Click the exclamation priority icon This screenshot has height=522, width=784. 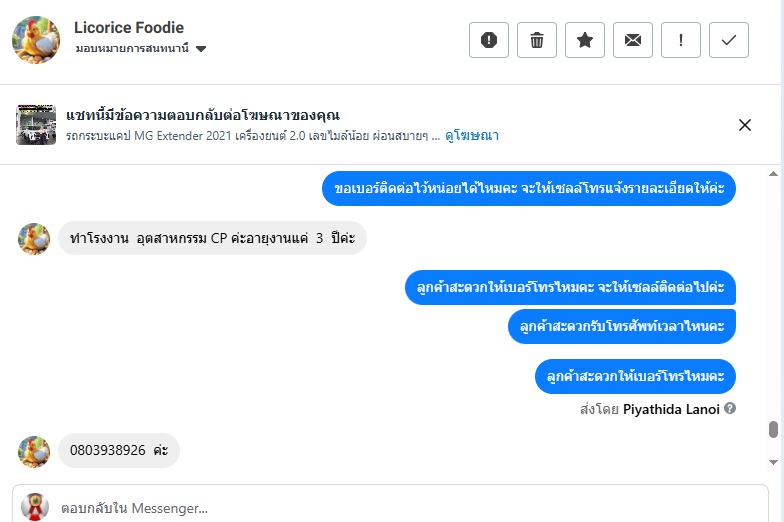coord(681,40)
